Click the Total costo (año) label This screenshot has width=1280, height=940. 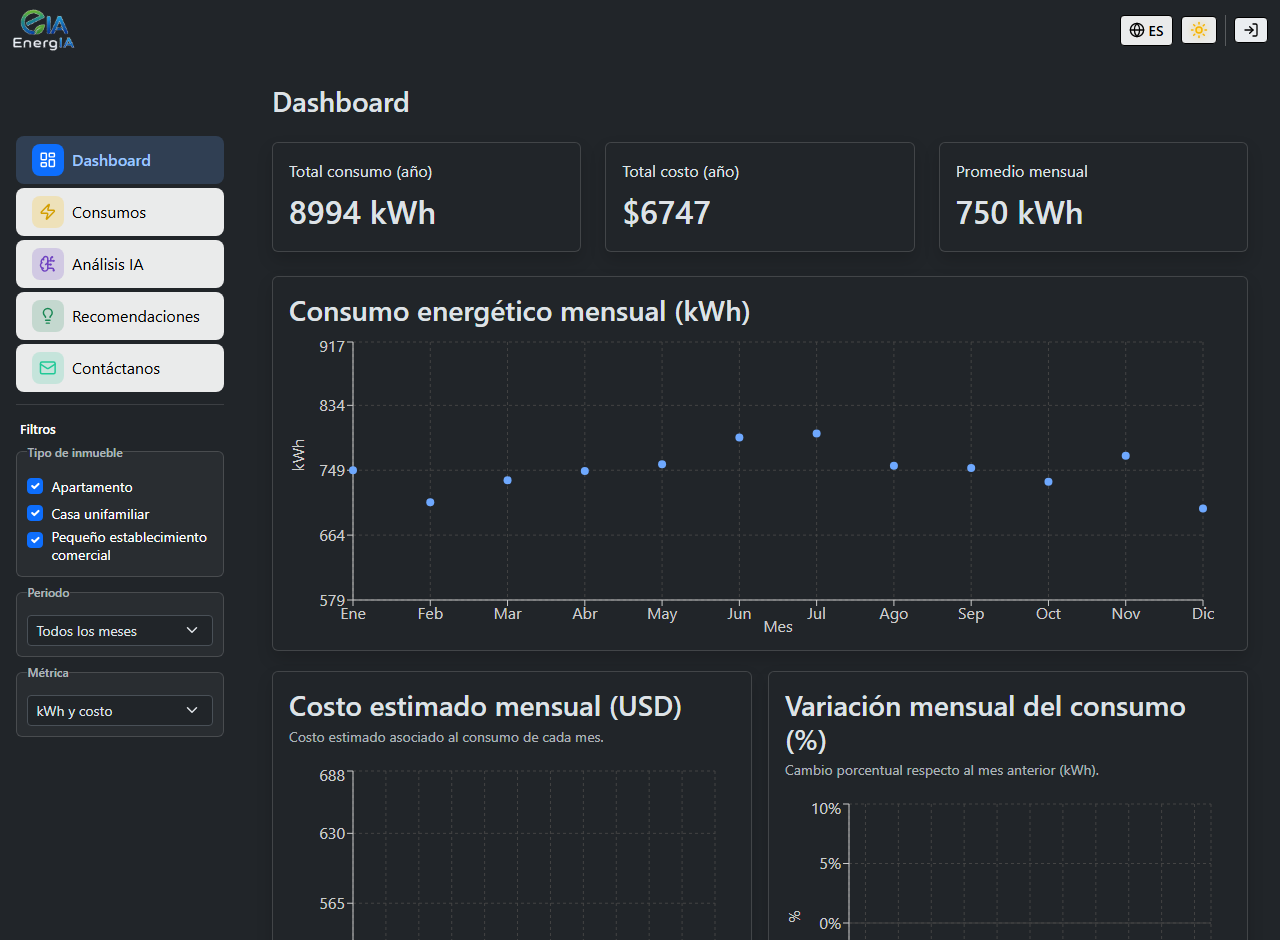pyautogui.click(x=680, y=172)
